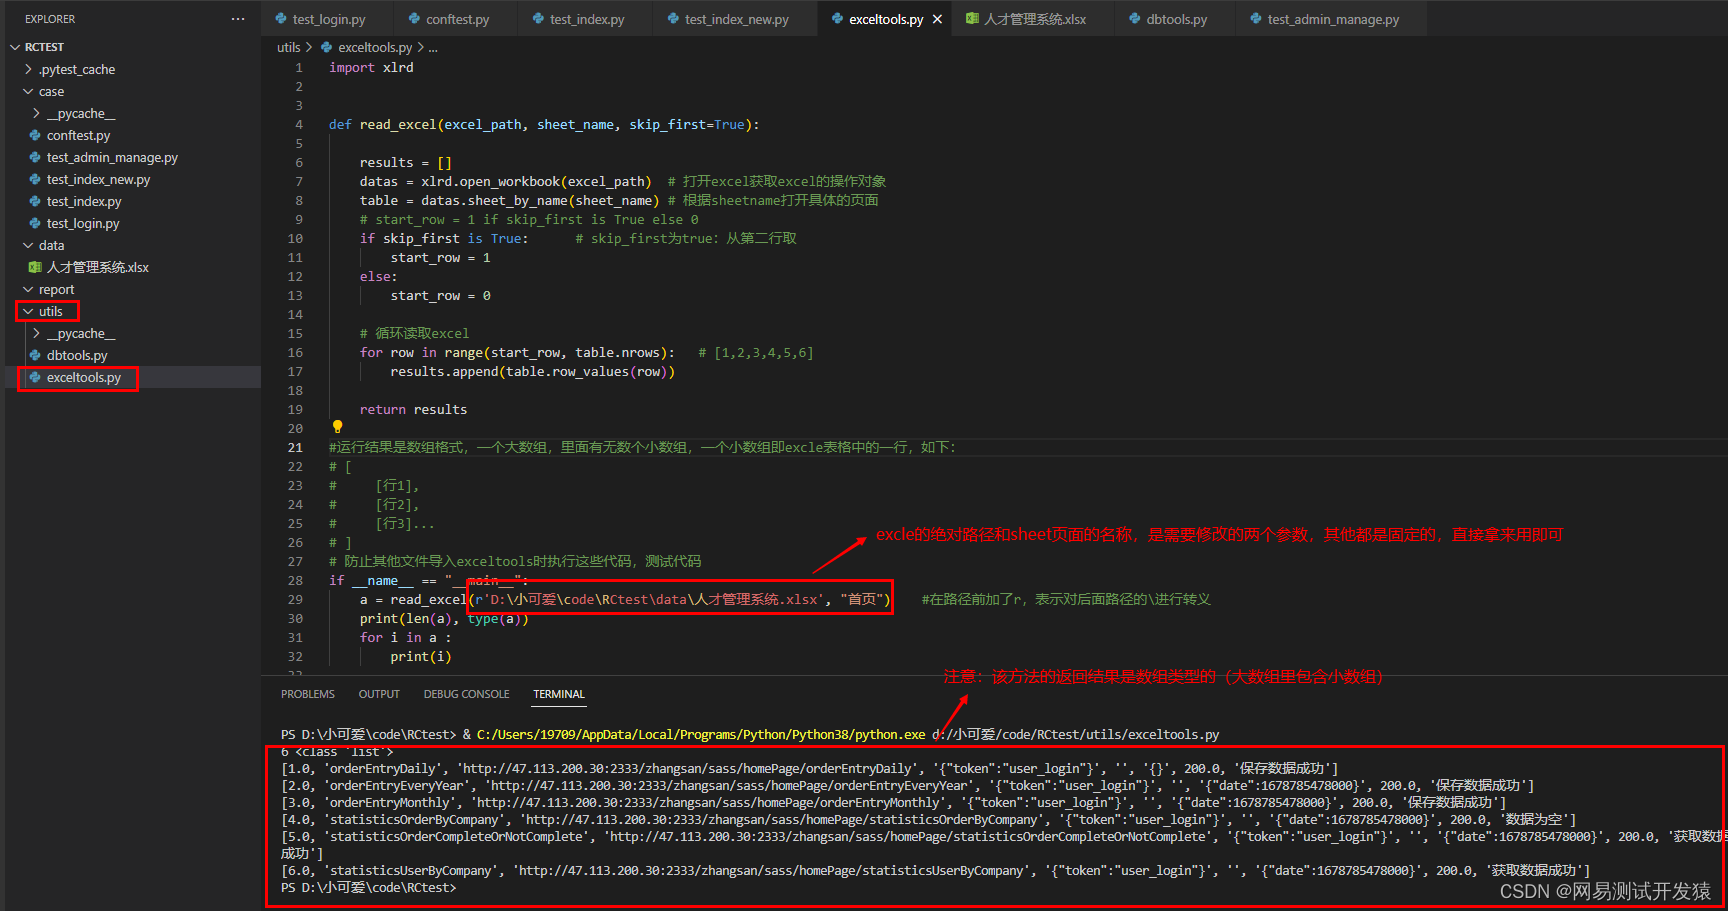Click Python icon on test_login.py tab

(281, 19)
